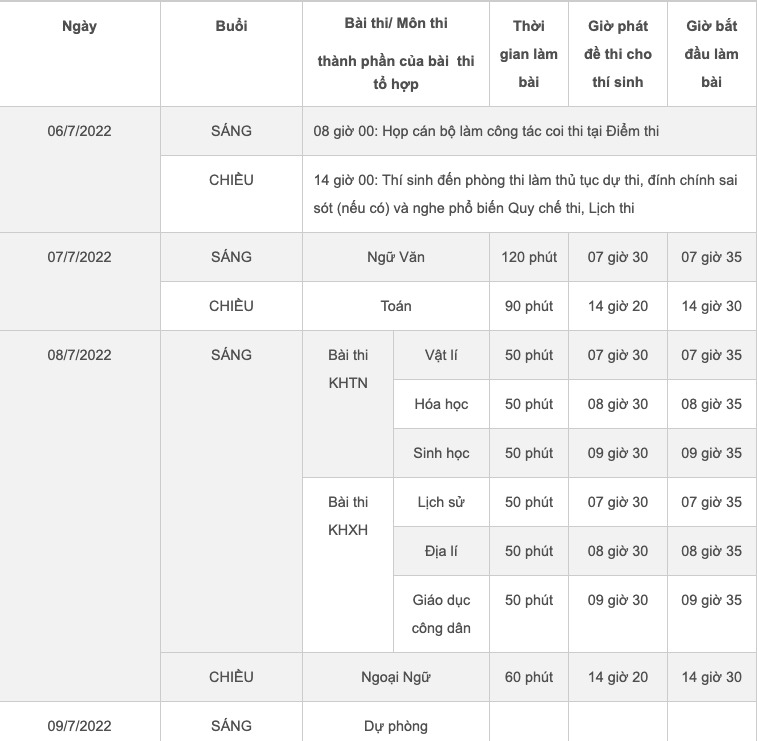The height and width of the screenshot is (741, 757).
Task: Click the date cell 09/7/2022
Action: (x=79, y=726)
